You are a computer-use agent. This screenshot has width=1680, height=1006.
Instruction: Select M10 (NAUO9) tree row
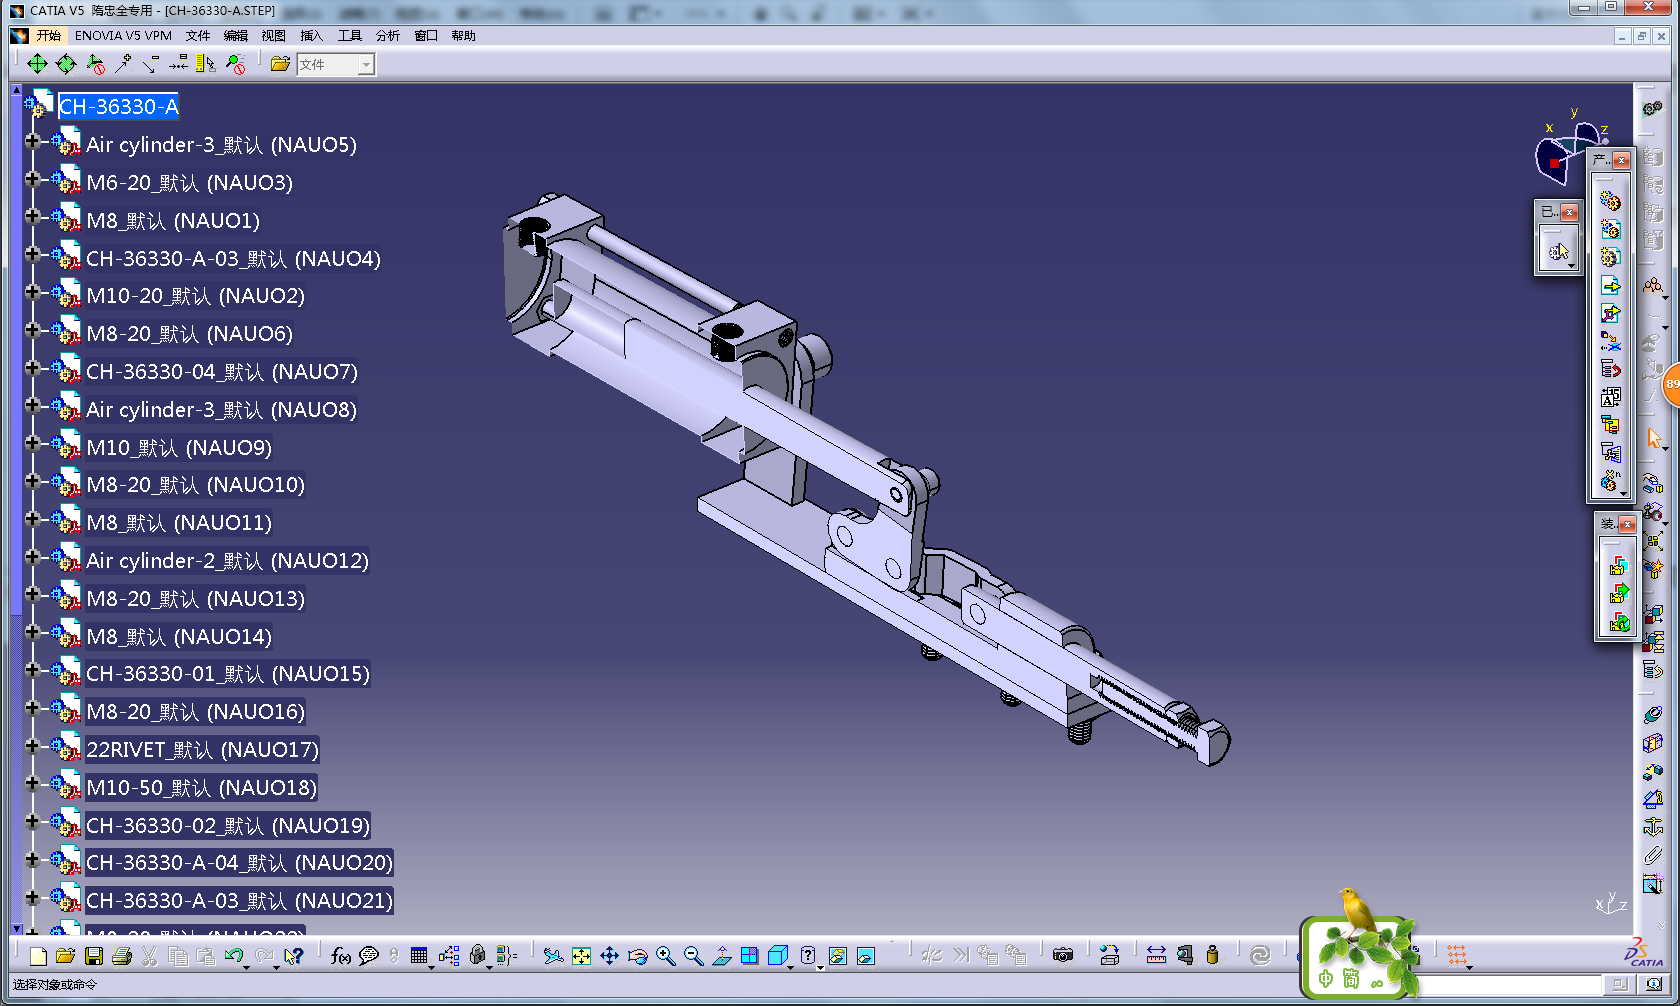179,448
